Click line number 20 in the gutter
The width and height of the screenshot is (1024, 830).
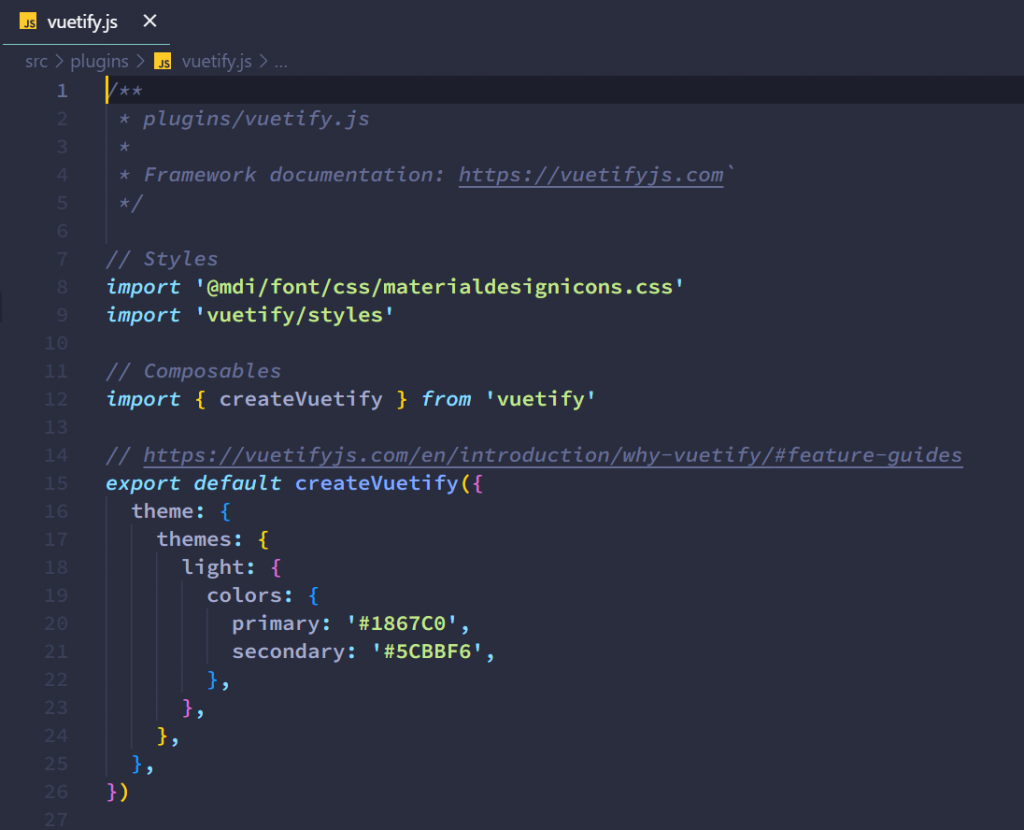pyautogui.click(x=56, y=624)
